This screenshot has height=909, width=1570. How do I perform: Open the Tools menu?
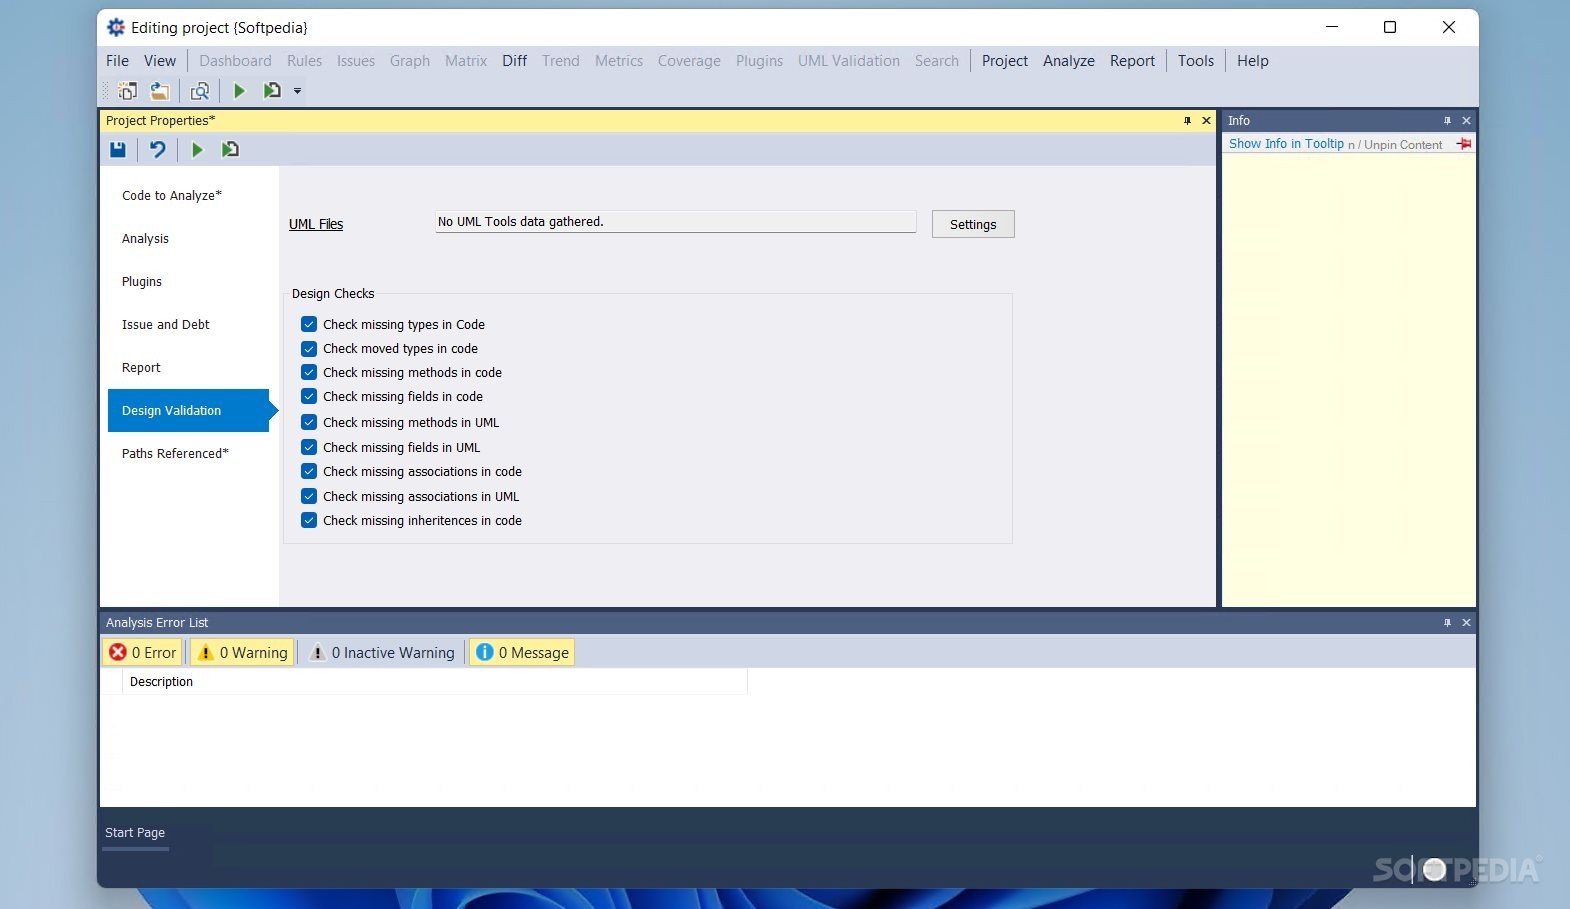click(1196, 61)
